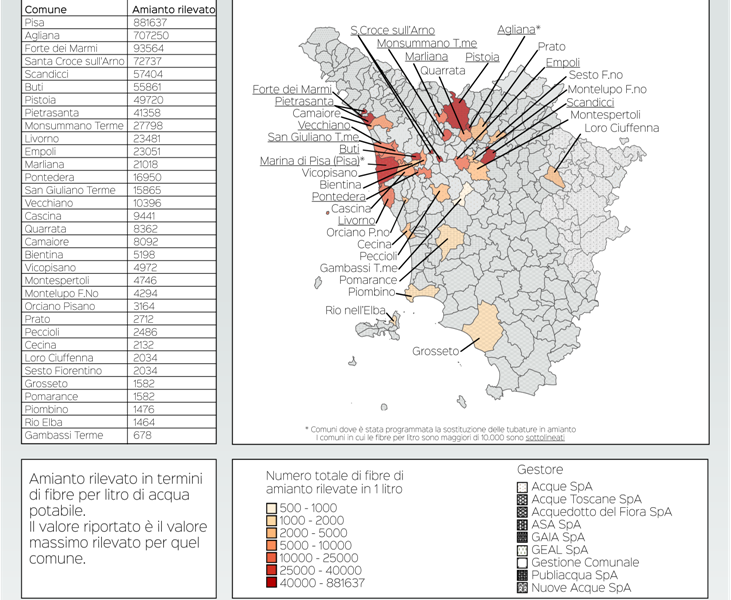Click the Acque Toscane SpA pattern icon

pos(521,499)
